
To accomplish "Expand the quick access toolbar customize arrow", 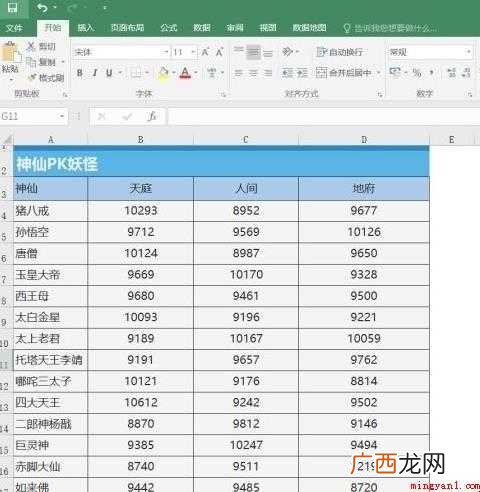I will (x=105, y=7).
